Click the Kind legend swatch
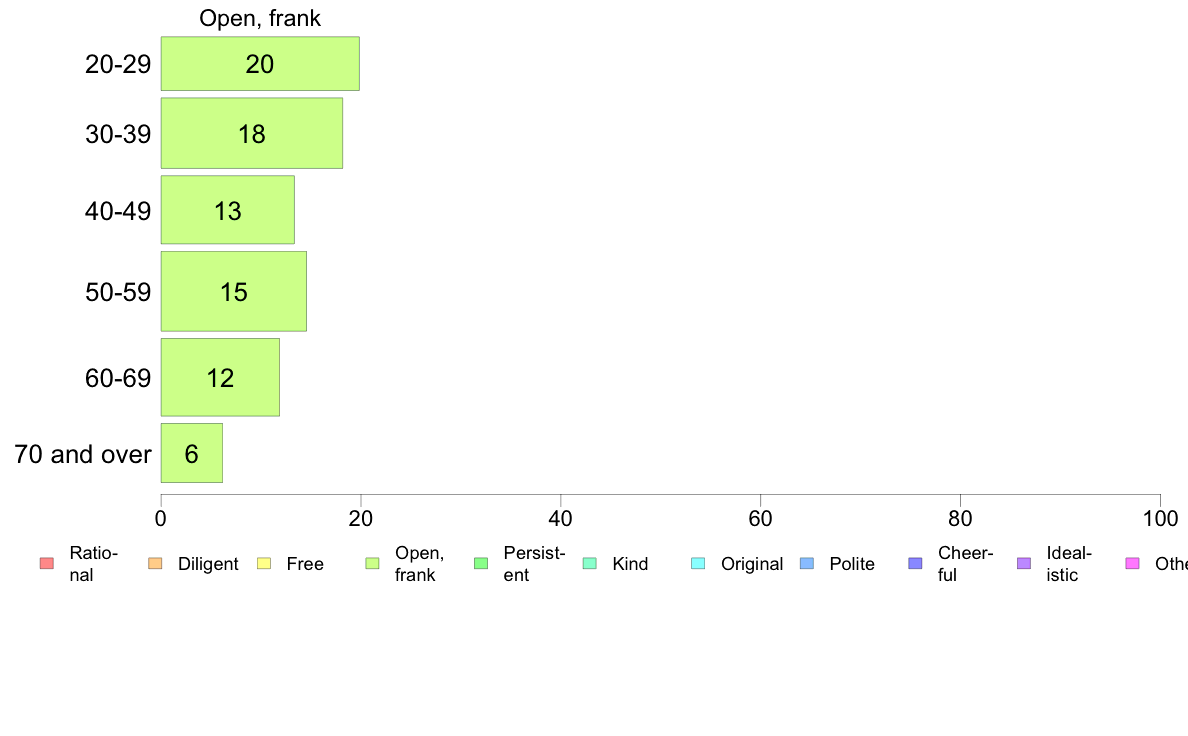 point(589,563)
